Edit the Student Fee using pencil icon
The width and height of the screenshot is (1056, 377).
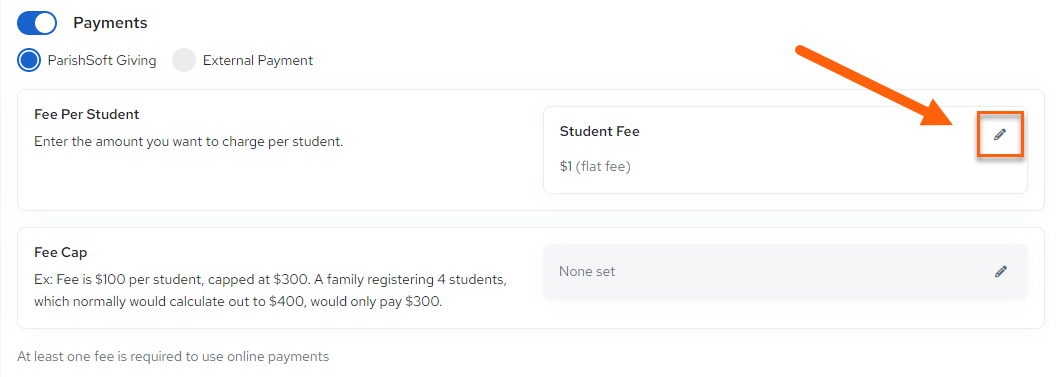1000,135
